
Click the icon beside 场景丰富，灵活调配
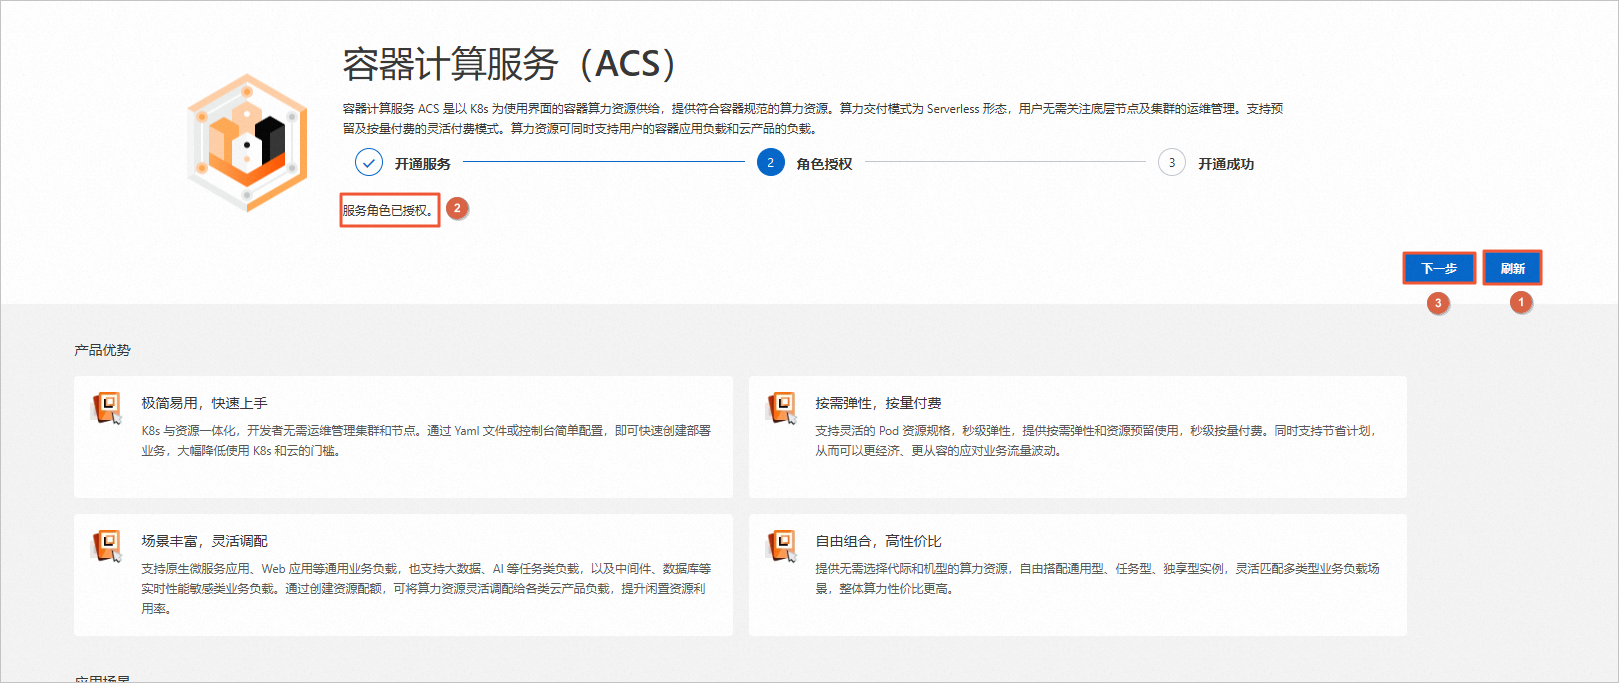(x=107, y=546)
